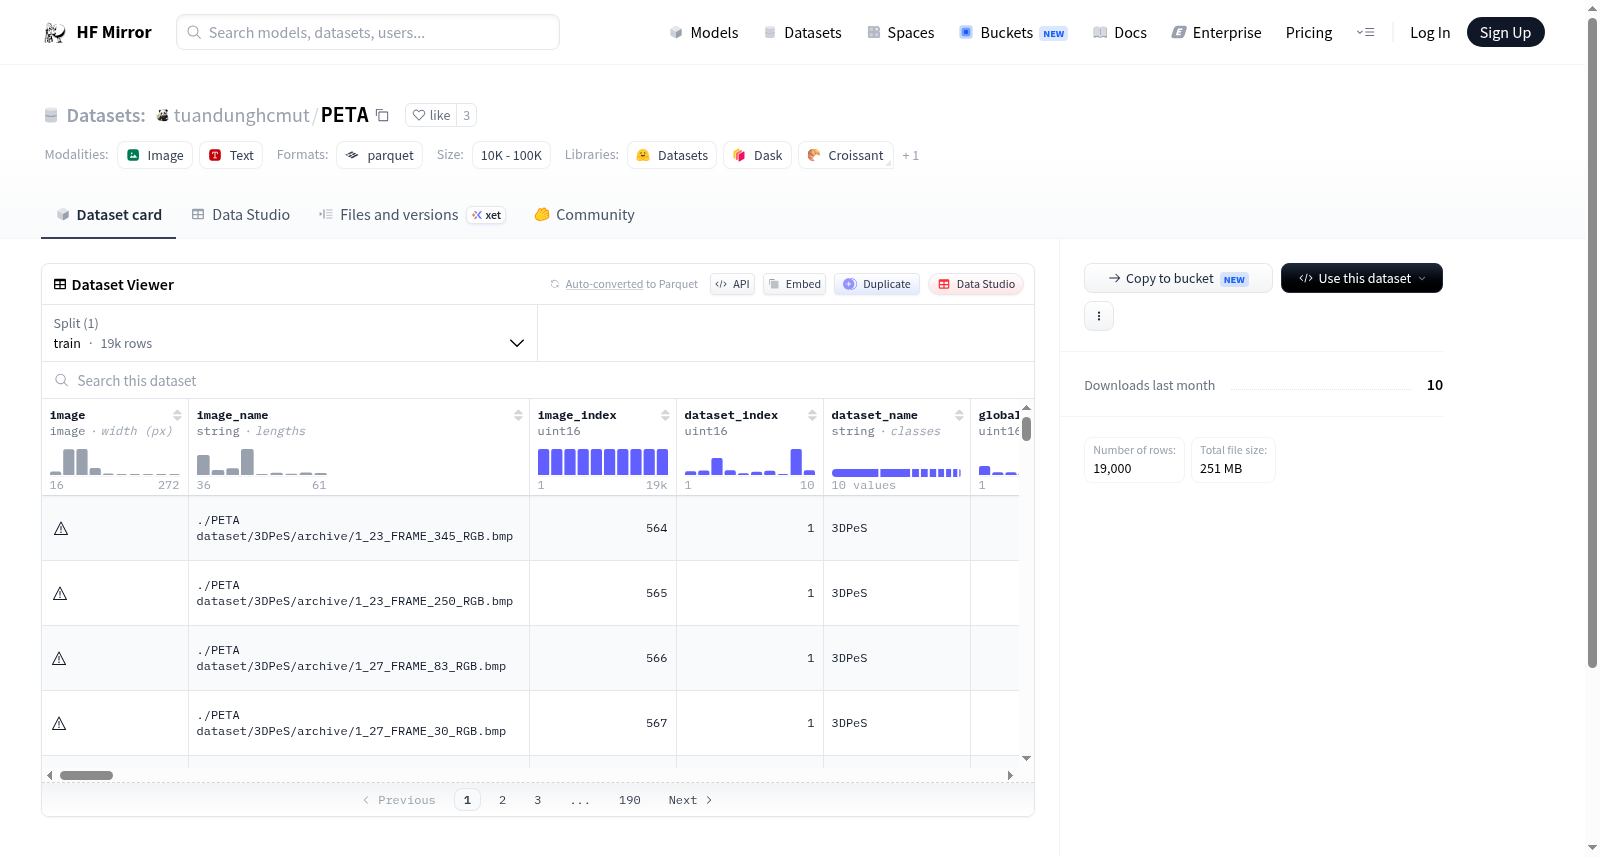Sort by image_name column arrows
Screen dimensions: 1600x857
coord(518,415)
